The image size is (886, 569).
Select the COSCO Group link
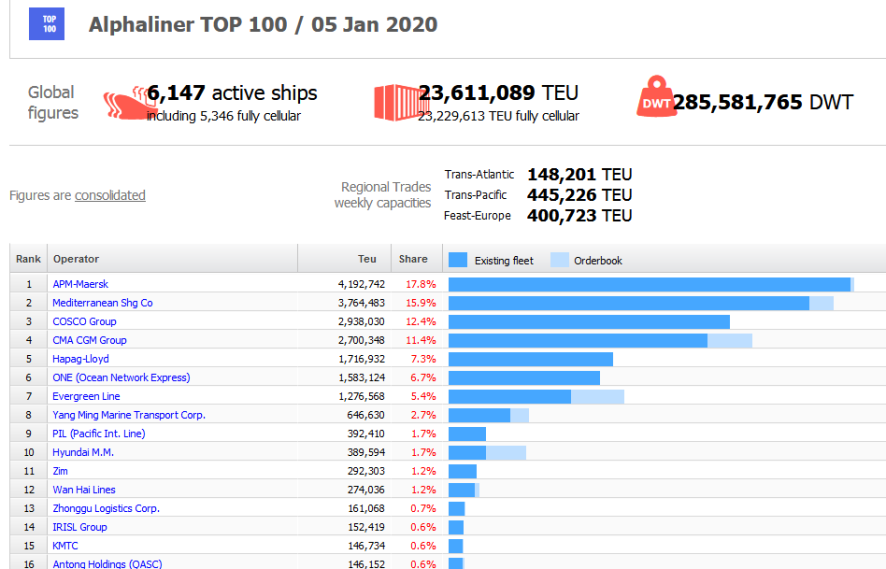pyautogui.click(x=84, y=322)
